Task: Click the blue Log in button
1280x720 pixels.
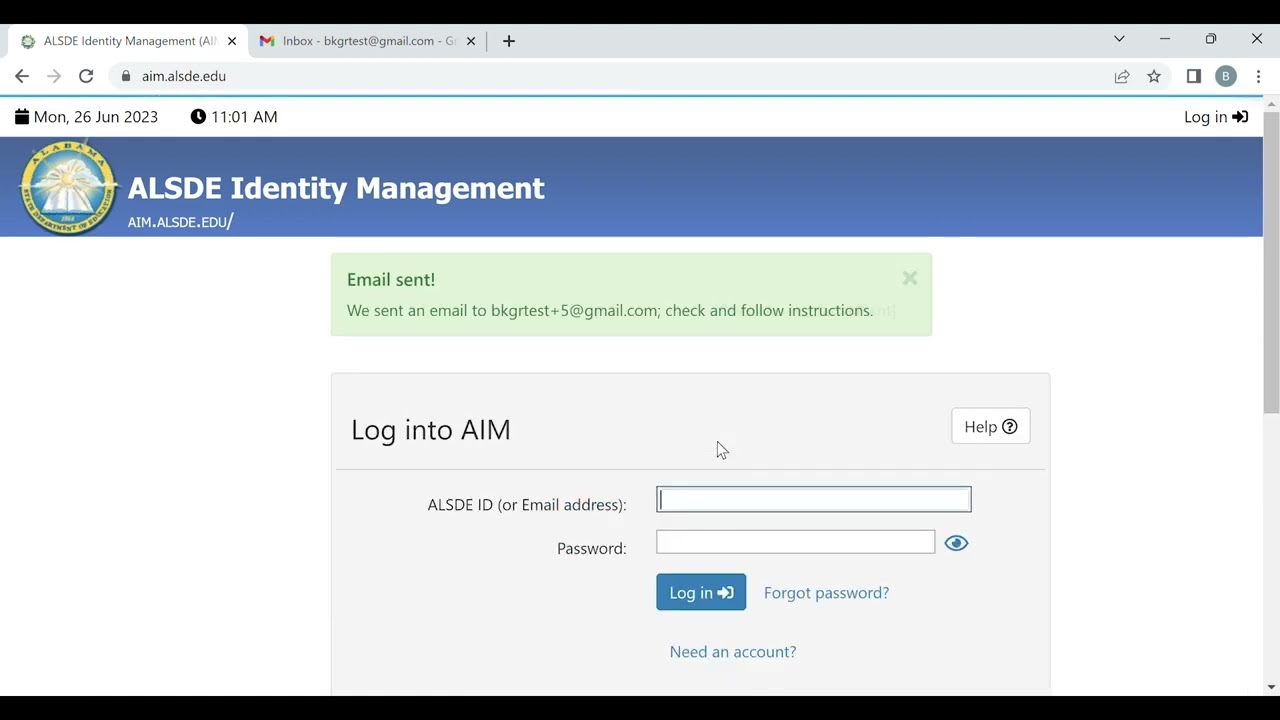Action: pos(701,592)
